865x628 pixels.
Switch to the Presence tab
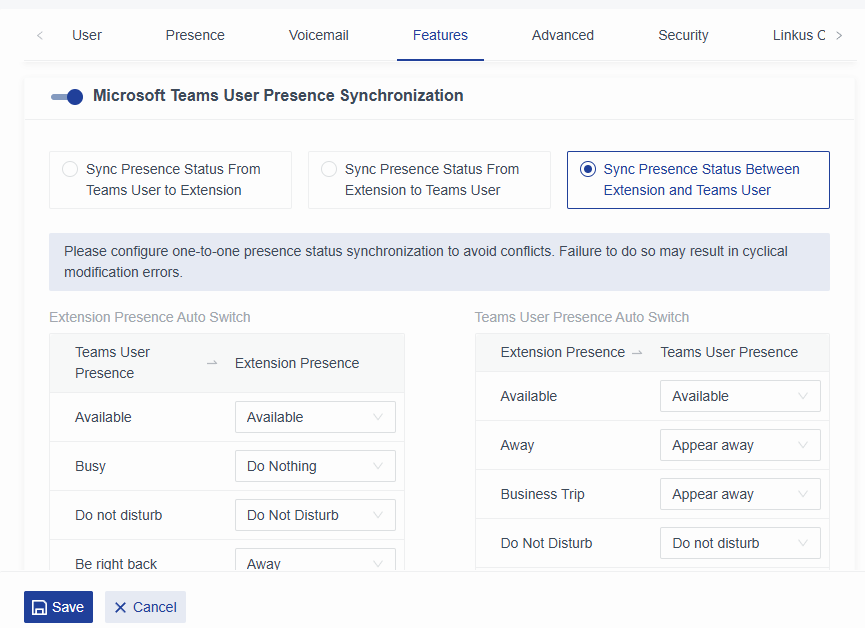195,35
